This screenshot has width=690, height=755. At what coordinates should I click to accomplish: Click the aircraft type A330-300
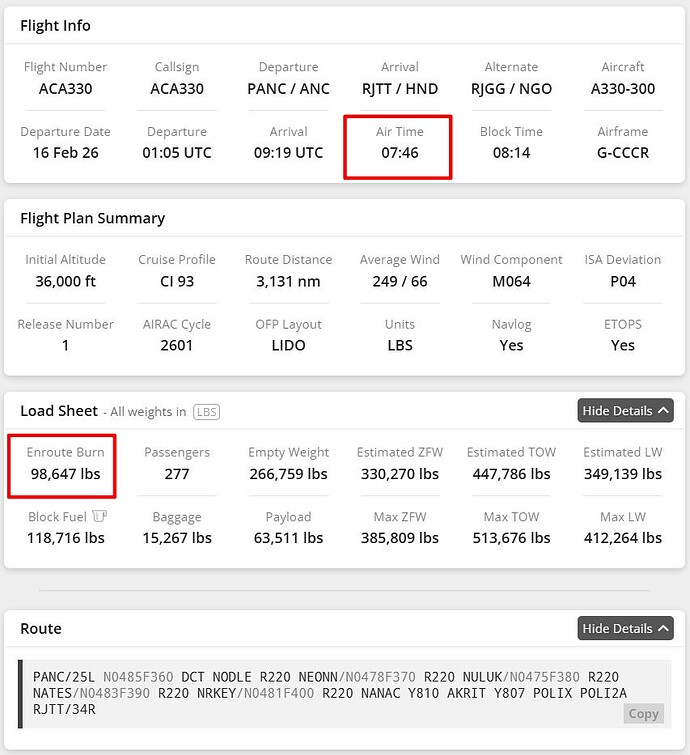622,88
